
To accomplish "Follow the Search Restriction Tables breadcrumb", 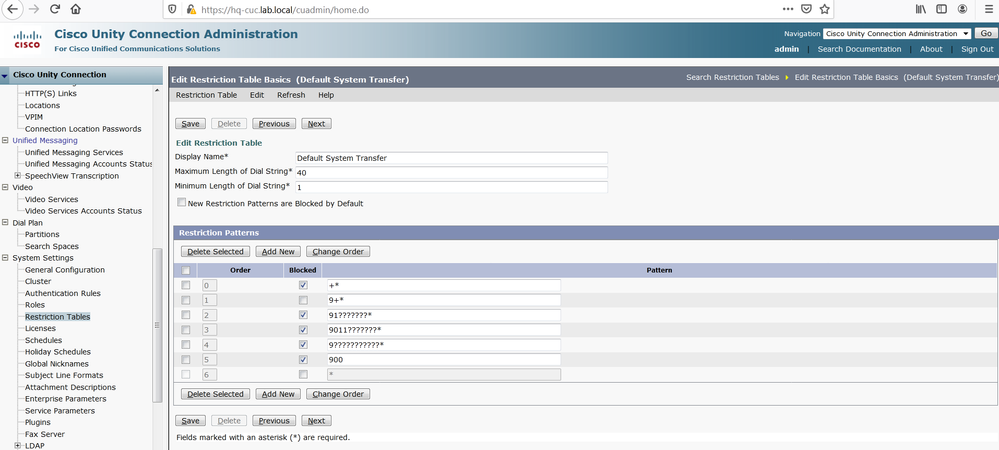I will (x=732, y=77).
